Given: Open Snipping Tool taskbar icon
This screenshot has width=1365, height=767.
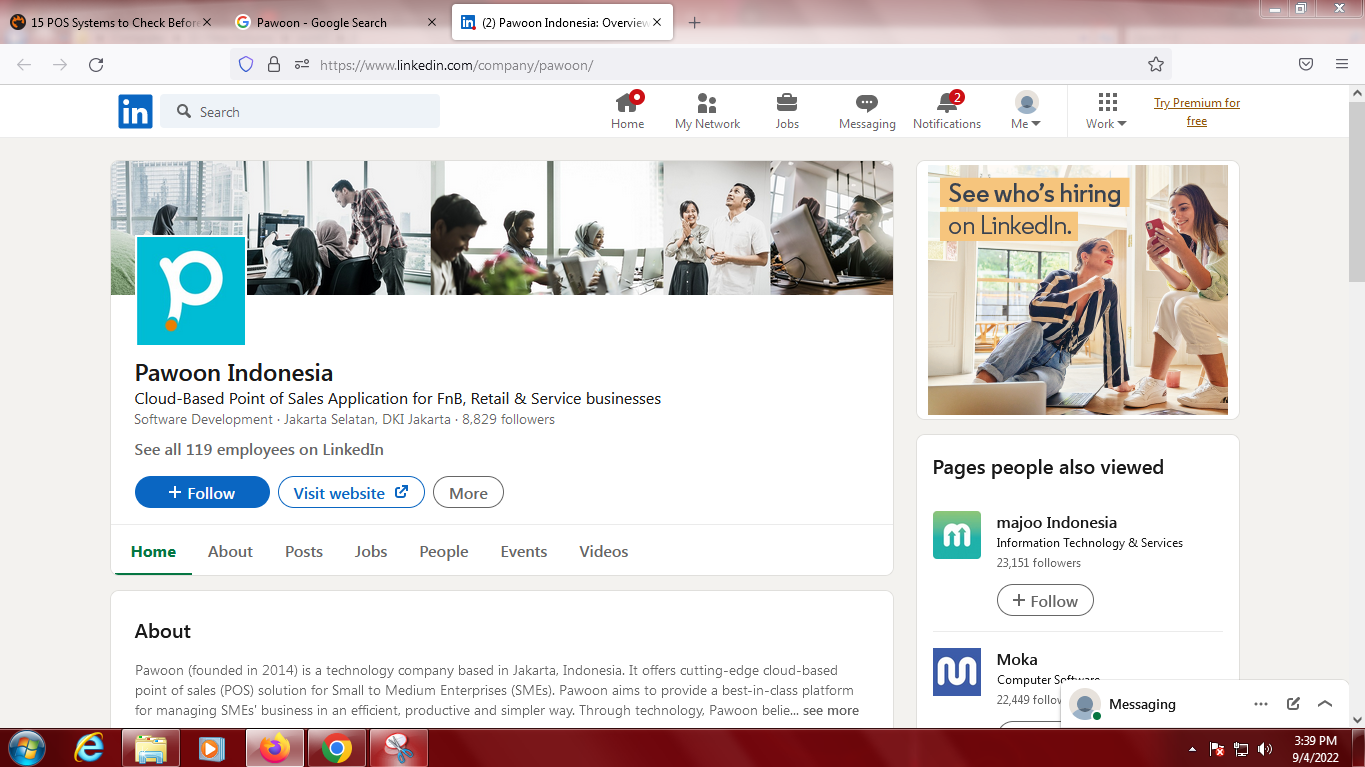Looking at the screenshot, I should [399, 748].
